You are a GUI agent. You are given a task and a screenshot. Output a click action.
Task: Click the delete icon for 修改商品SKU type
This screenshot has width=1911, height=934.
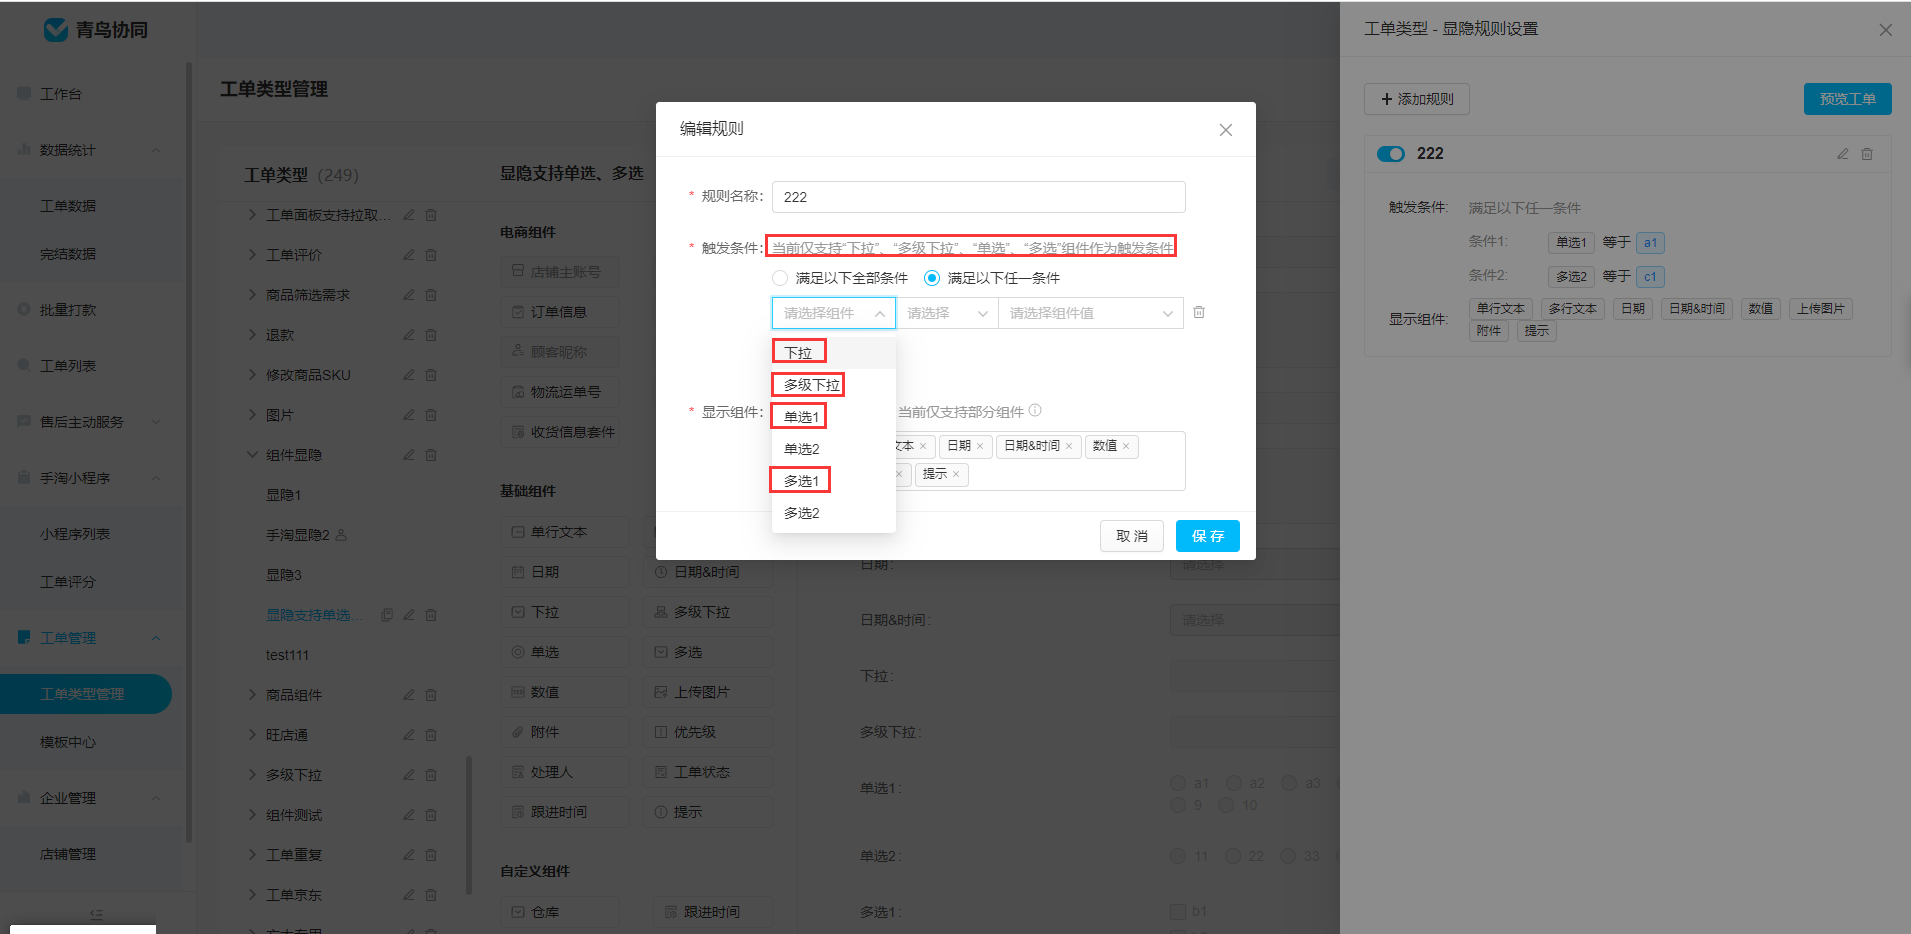point(431,375)
